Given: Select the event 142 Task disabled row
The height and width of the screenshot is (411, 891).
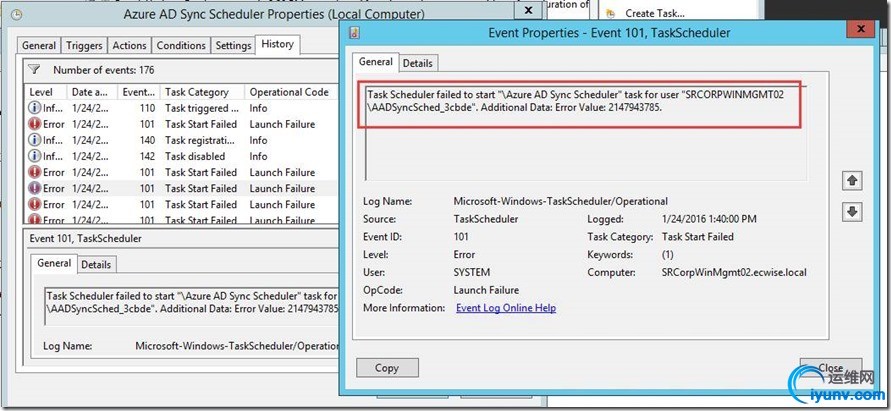Looking at the screenshot, I should 181,156.
